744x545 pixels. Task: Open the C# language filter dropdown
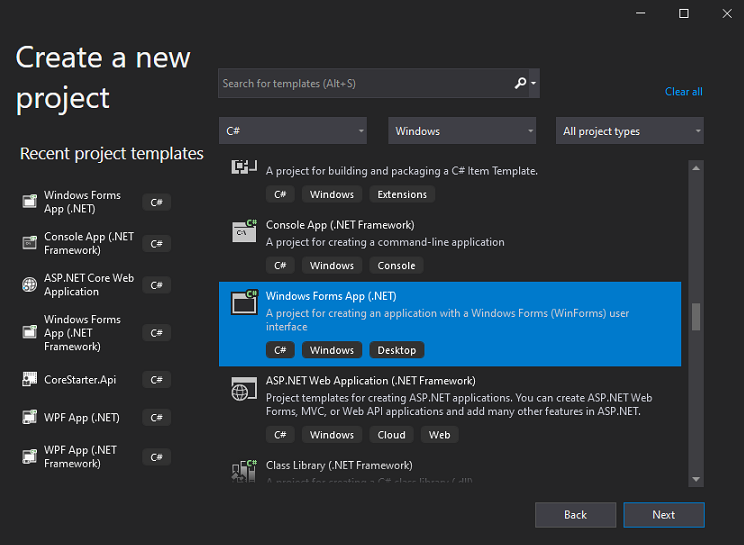click(x=293, y=131)
